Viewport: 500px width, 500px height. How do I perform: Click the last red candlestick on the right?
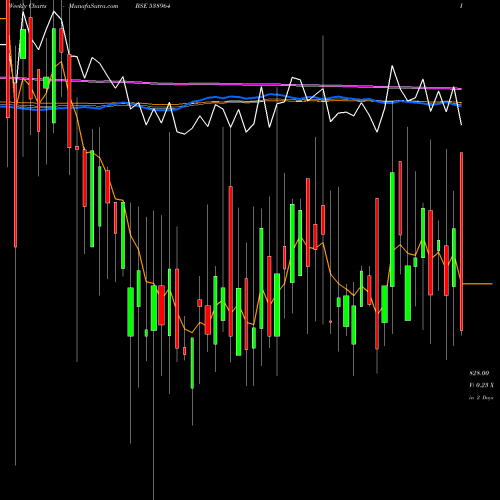(x=462, y=241)
